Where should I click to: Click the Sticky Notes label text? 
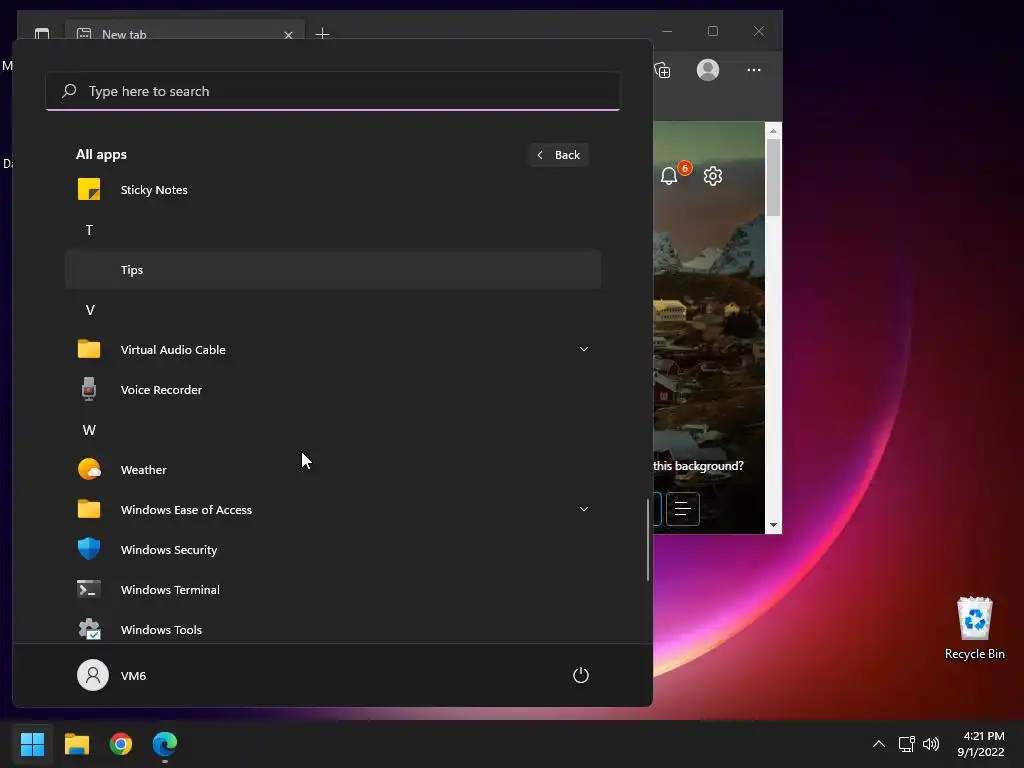[x=154, y=190]
